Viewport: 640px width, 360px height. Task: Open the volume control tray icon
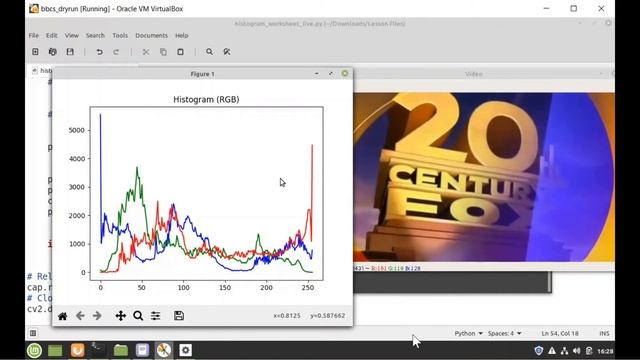[x=576, y=351]
